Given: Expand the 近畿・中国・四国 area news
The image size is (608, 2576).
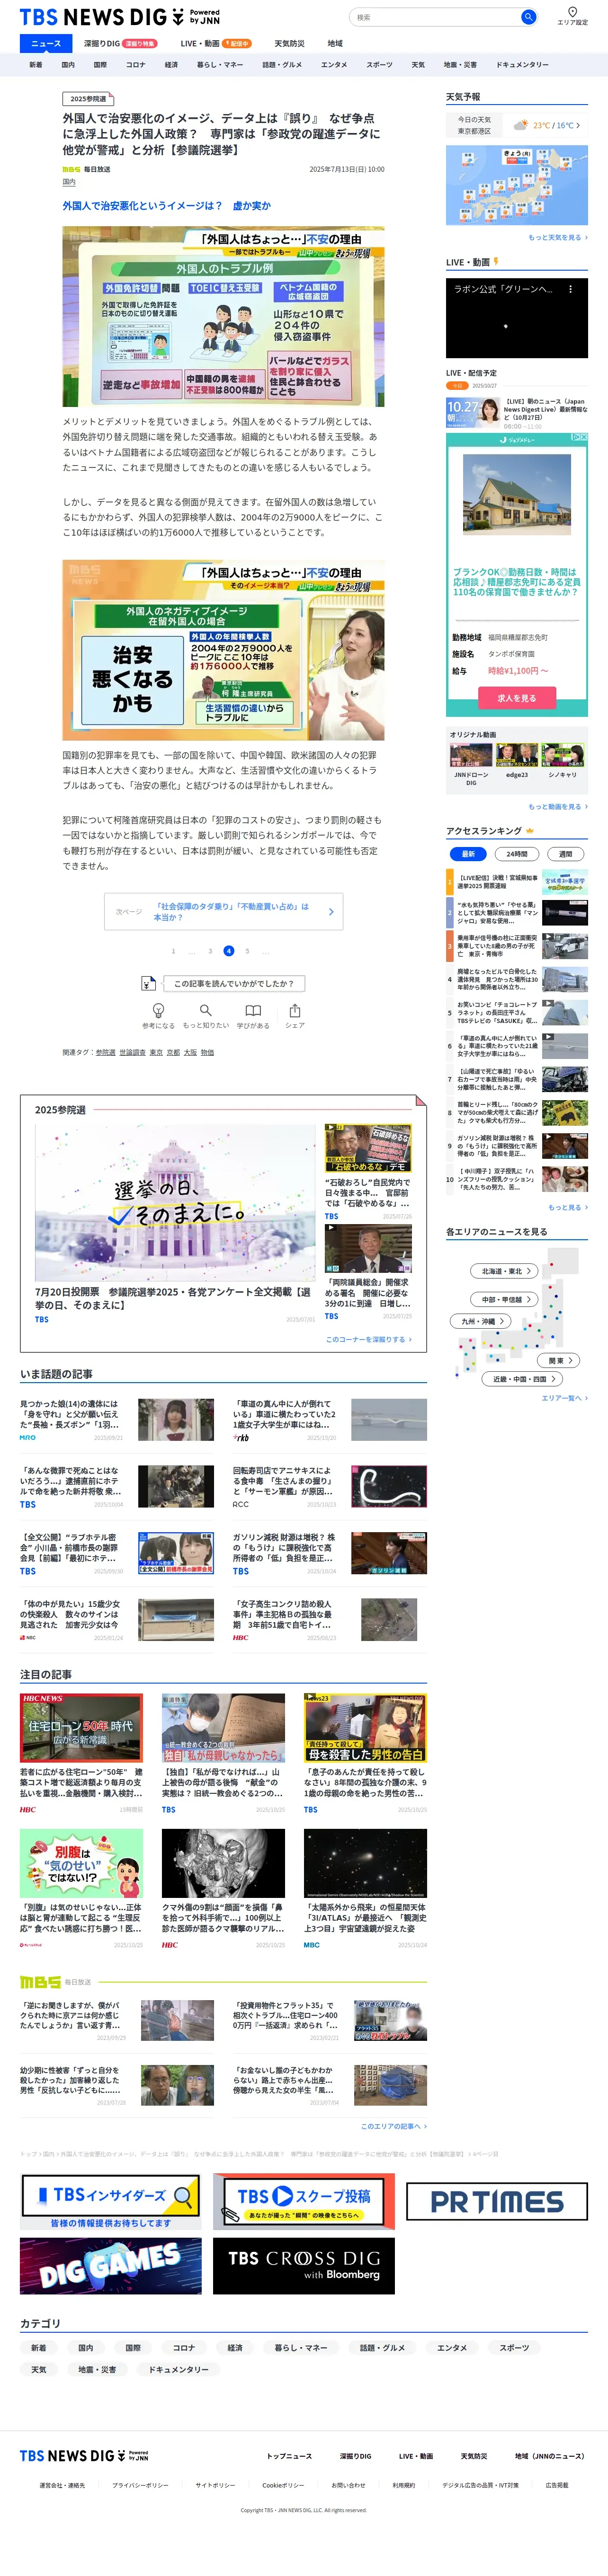Looking at the screenshot, I should 523,1379.
